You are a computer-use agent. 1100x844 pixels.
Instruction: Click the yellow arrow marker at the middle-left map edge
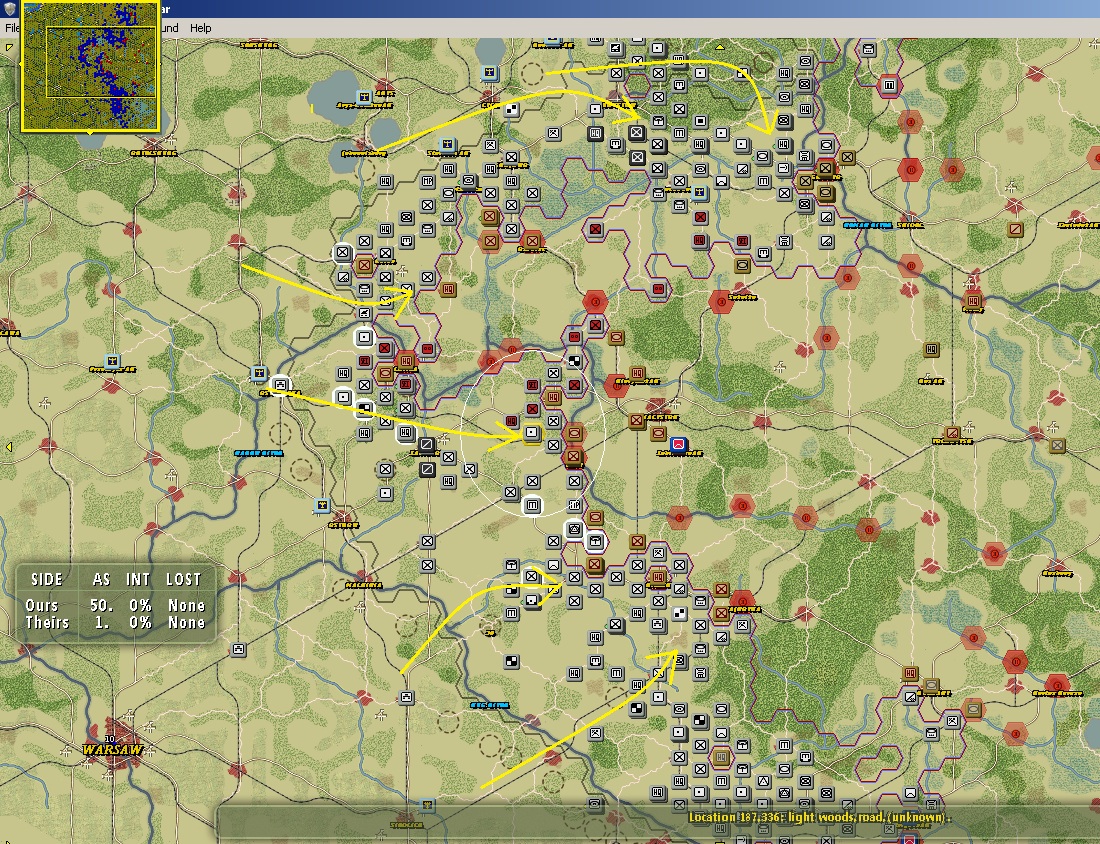point(8,447)
